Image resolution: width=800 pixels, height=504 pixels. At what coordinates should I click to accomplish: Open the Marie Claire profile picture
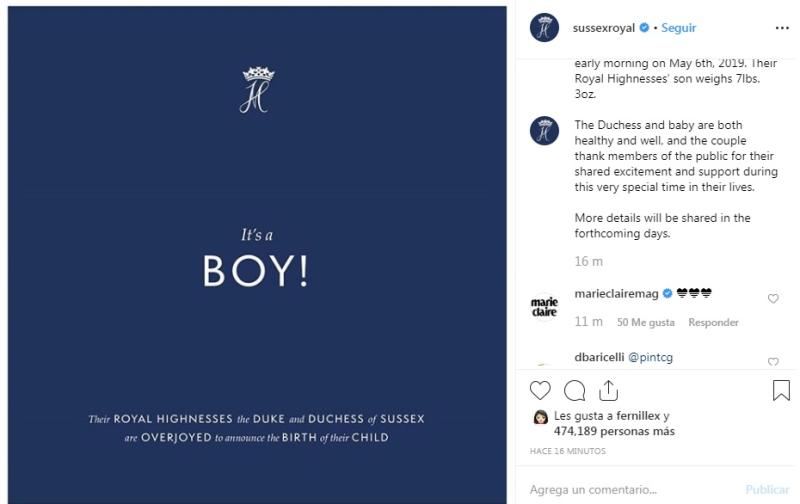click(544, 306)
